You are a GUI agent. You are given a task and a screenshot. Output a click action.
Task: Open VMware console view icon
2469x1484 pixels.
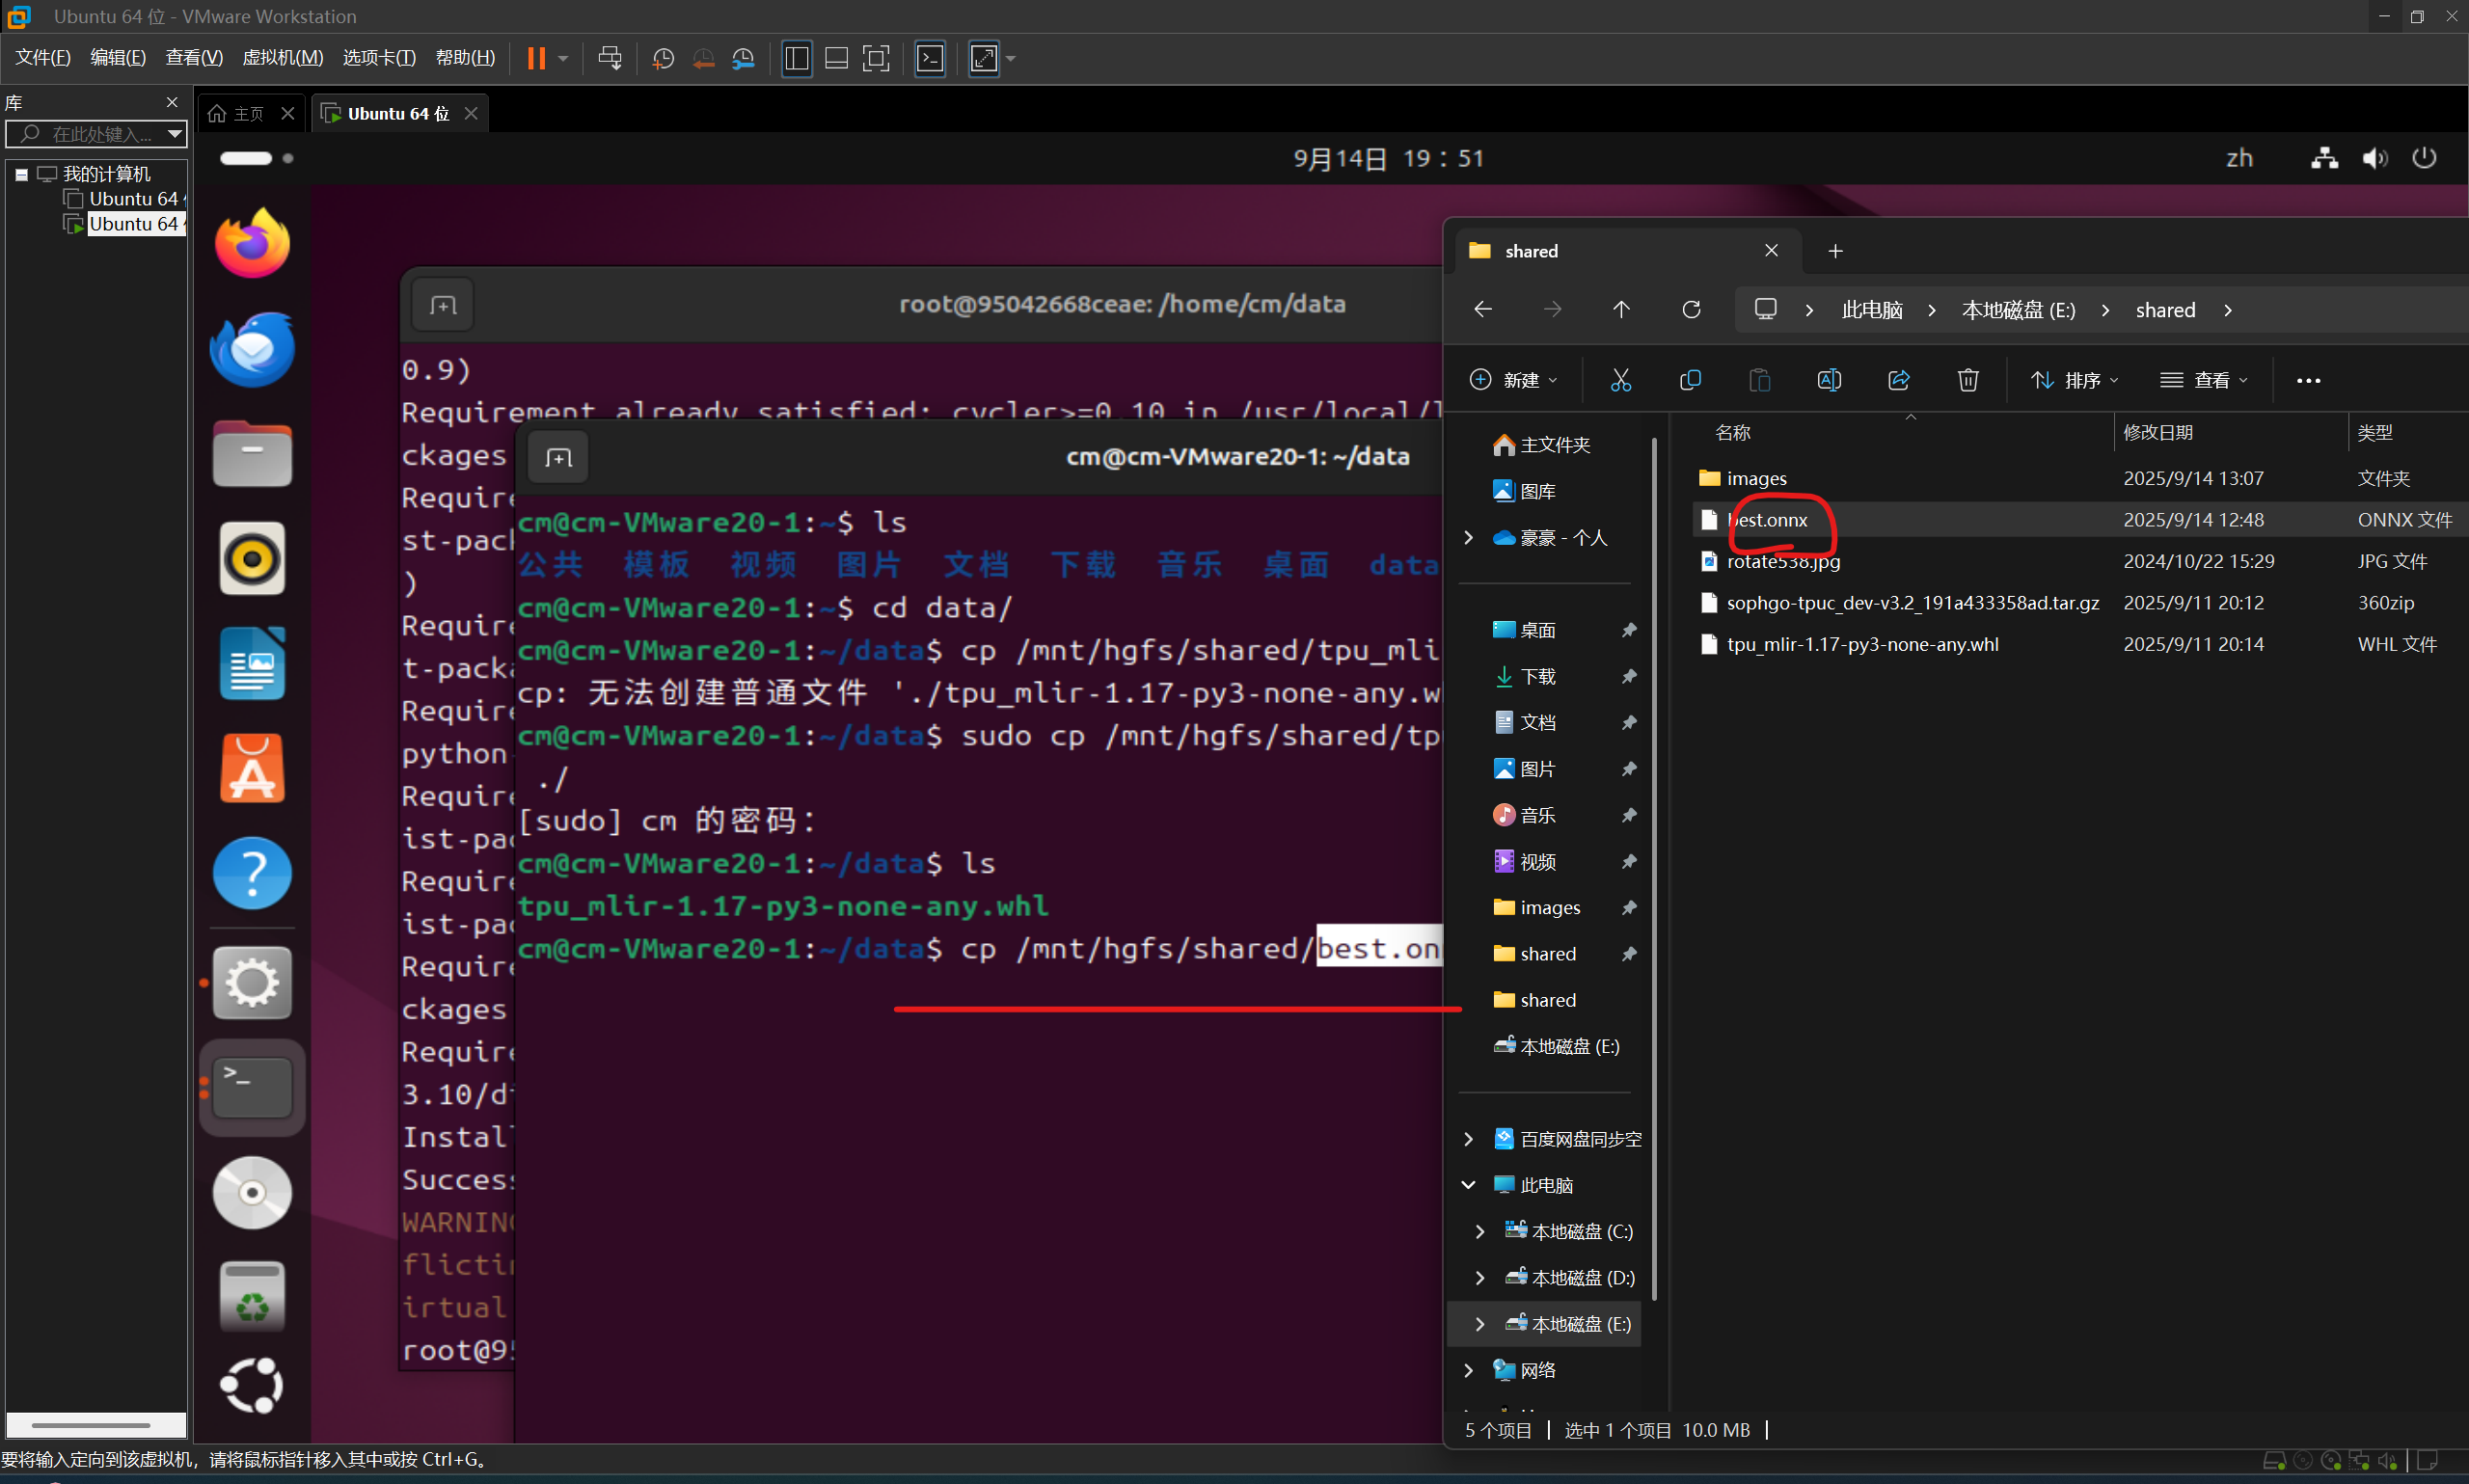(930, 58)
